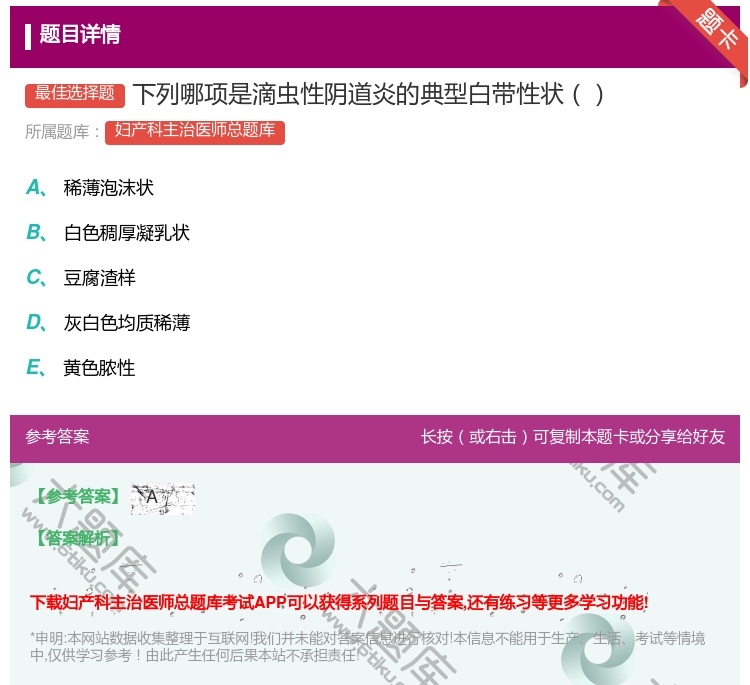
Task: Click the 长按（或右击）copy and share hint
Action: (572, 437)
